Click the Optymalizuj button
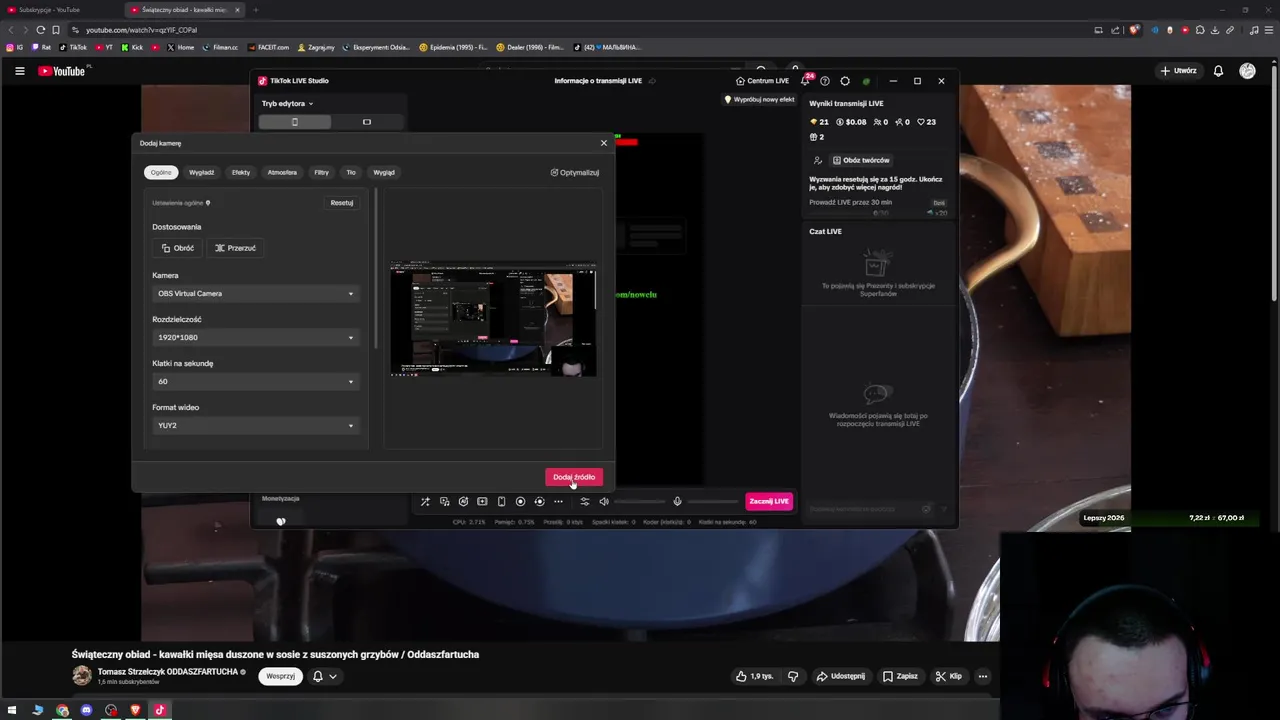Screen dimensions: 1280x720 point(575,172)
